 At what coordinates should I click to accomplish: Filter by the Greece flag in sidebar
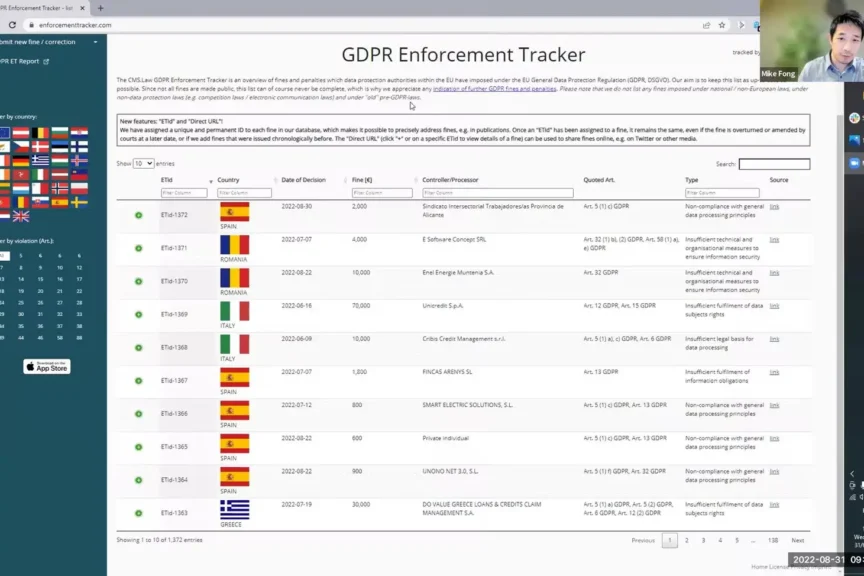pos(40,160)
